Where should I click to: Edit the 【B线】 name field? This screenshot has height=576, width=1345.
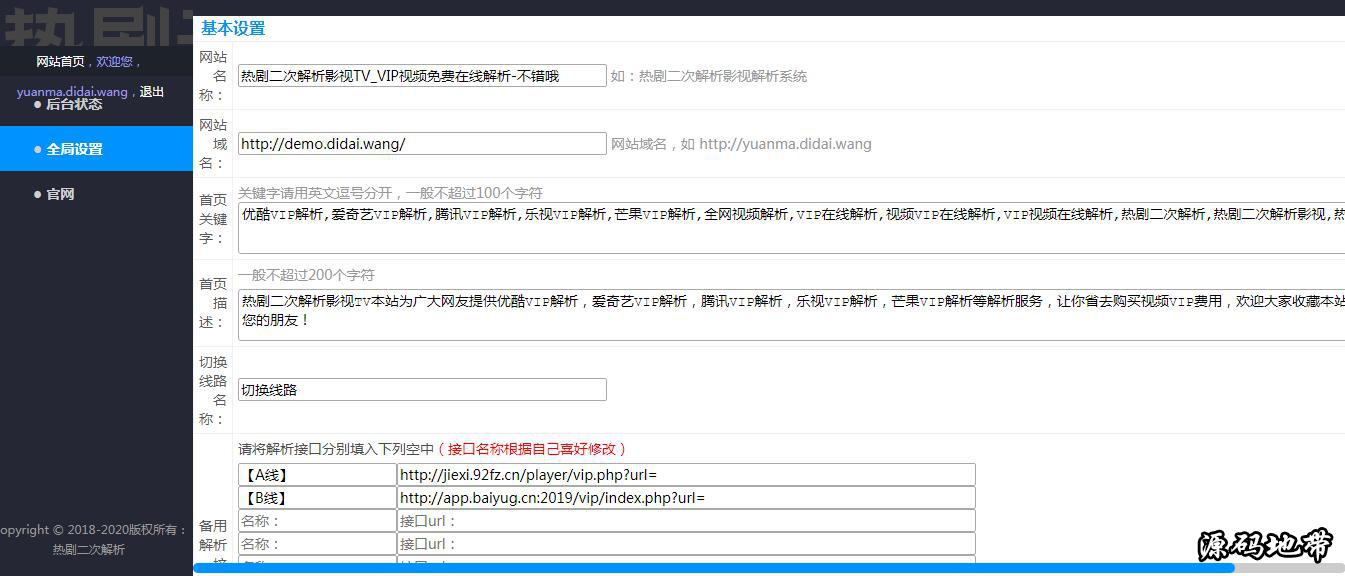coord(317,498)
